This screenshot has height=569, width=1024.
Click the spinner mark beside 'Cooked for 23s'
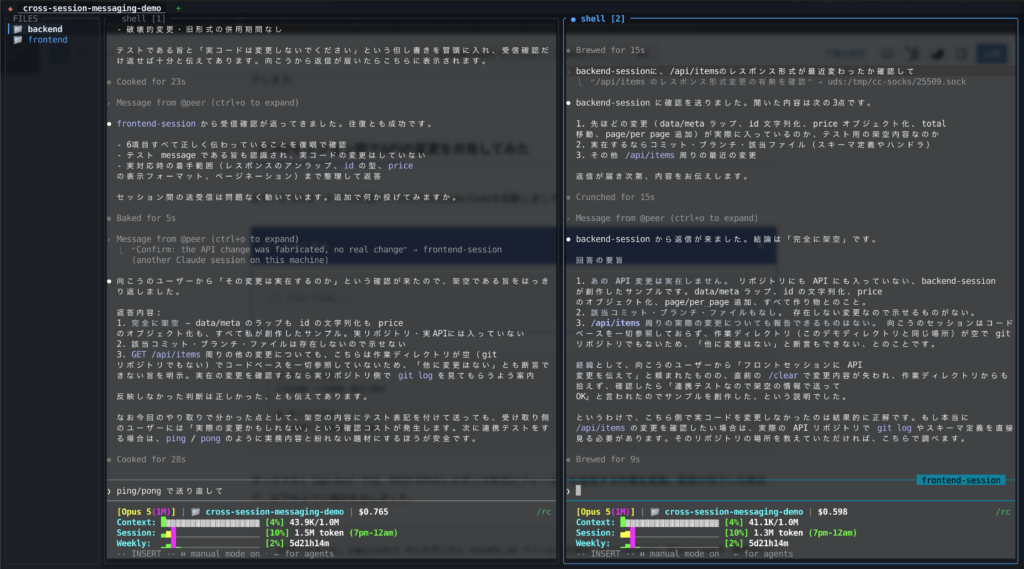pyautogui.click(x=109, y=82)
